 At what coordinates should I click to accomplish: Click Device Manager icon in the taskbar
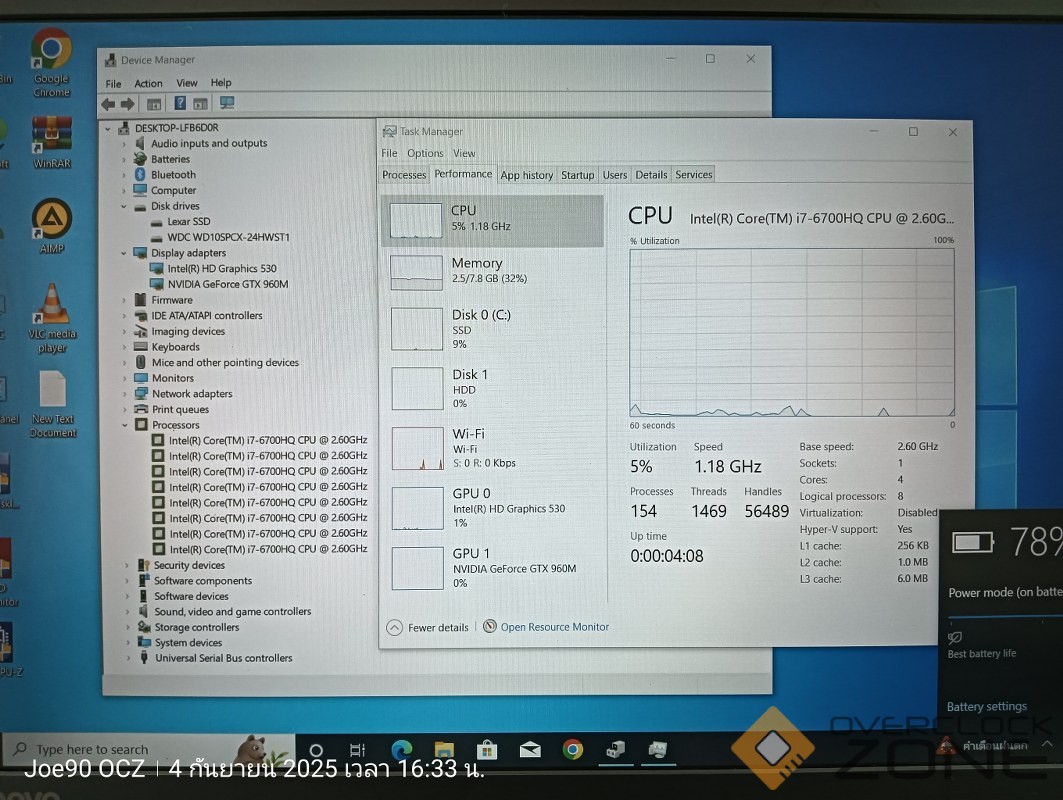[x=616, y=749]
